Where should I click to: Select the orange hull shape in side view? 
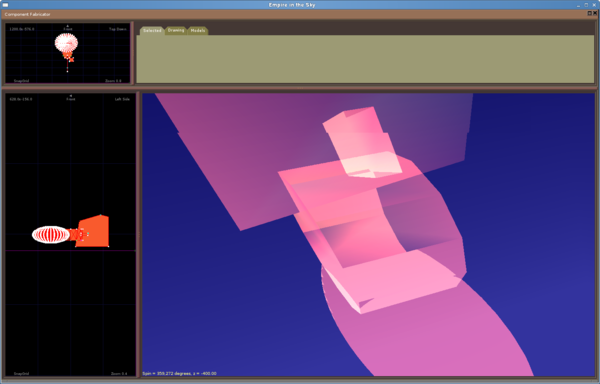click(x=95, y=231)
